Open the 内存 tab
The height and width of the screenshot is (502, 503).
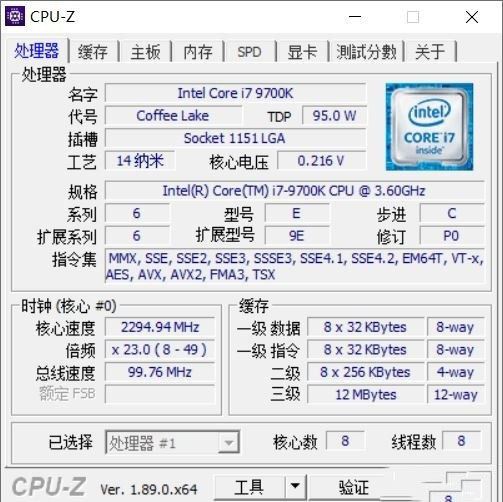198,52
